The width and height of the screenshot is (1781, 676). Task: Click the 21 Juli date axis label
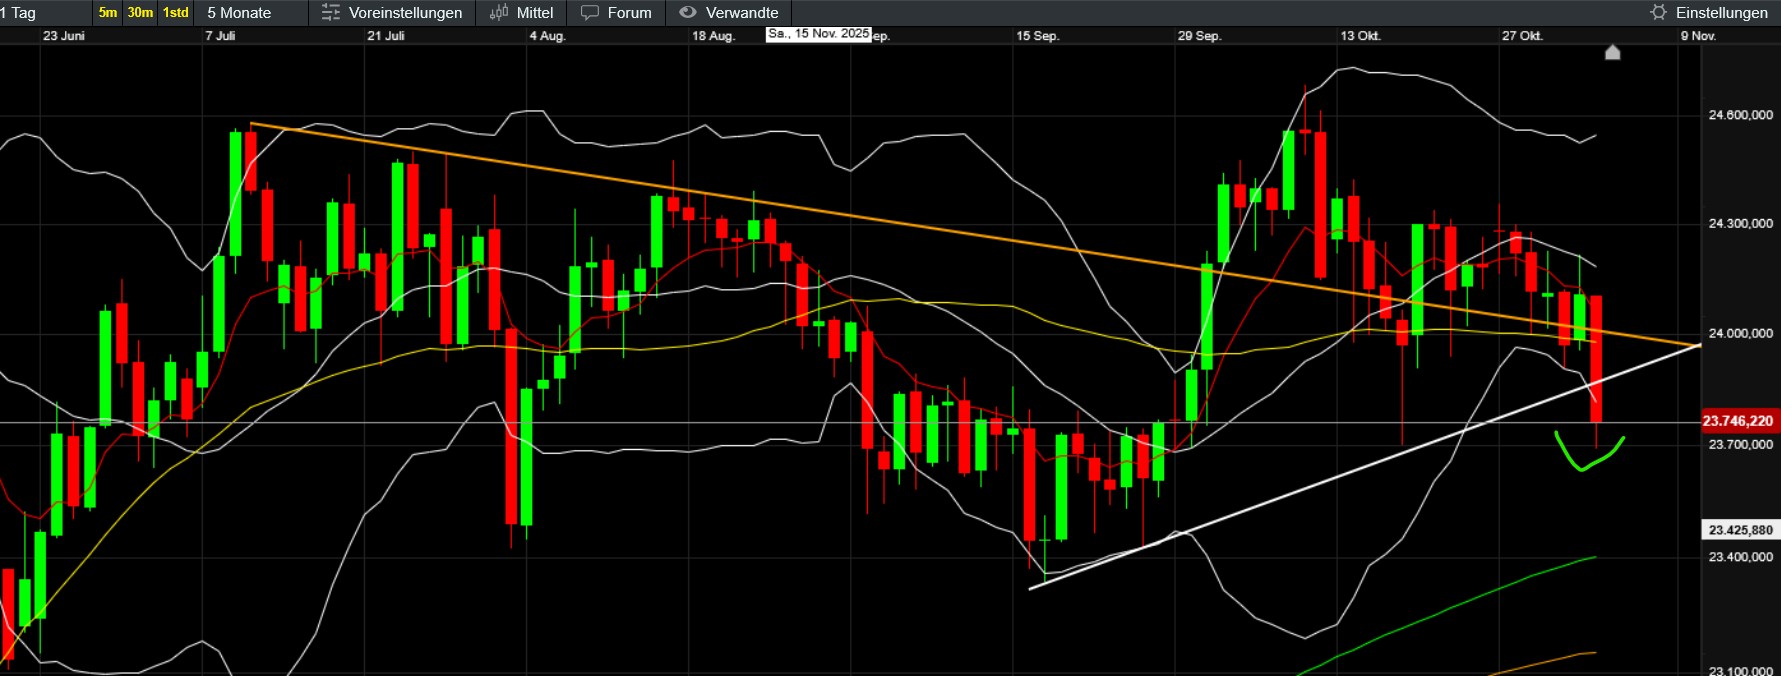click(386, 36)
